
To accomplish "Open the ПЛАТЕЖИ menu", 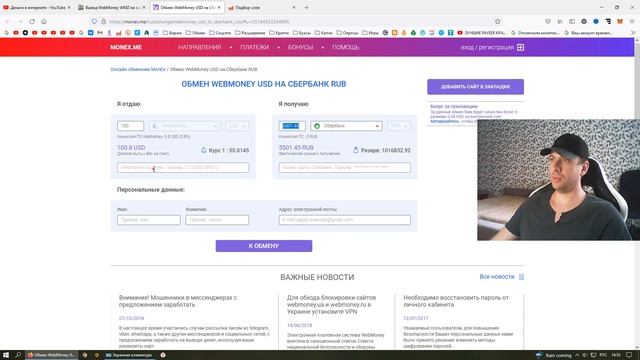I will point(255,47).
